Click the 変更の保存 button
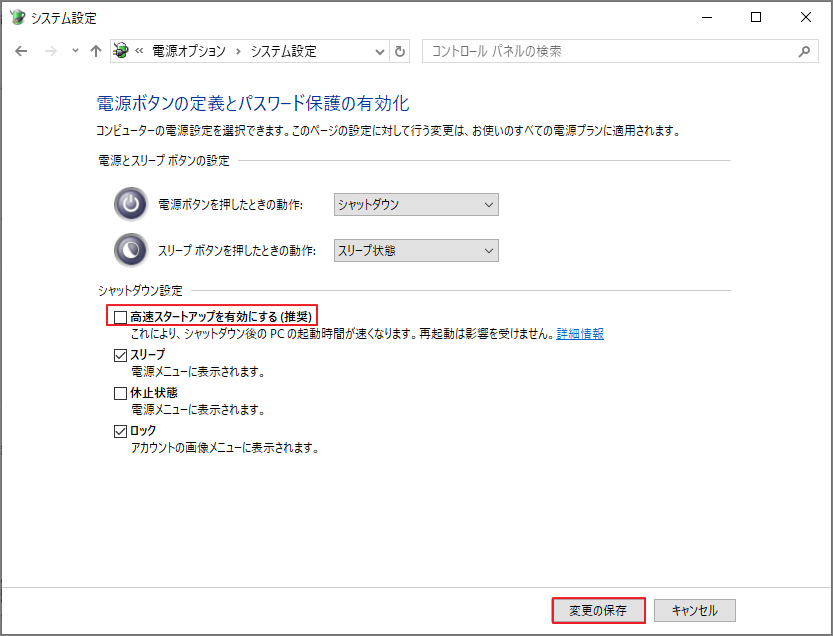This screenshot has width=833, height=636. 600,610
